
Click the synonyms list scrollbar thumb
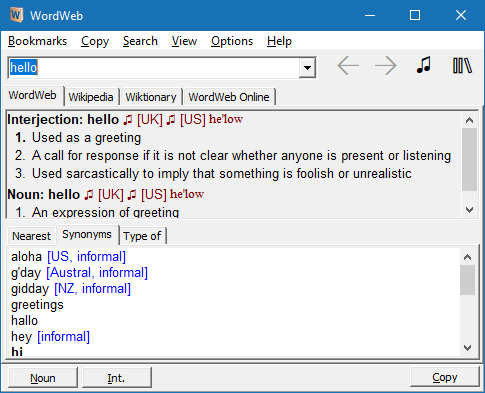click(x=467, y=280)
